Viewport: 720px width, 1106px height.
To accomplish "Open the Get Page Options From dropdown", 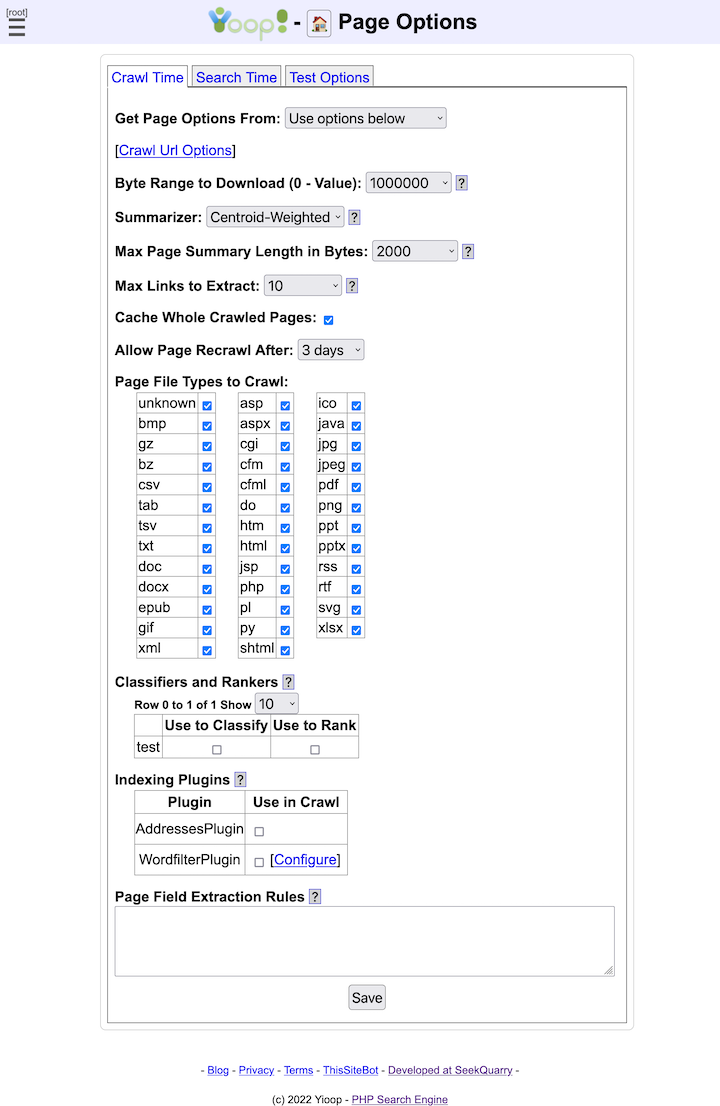I will pyautogui.click(x=365, y=118).
